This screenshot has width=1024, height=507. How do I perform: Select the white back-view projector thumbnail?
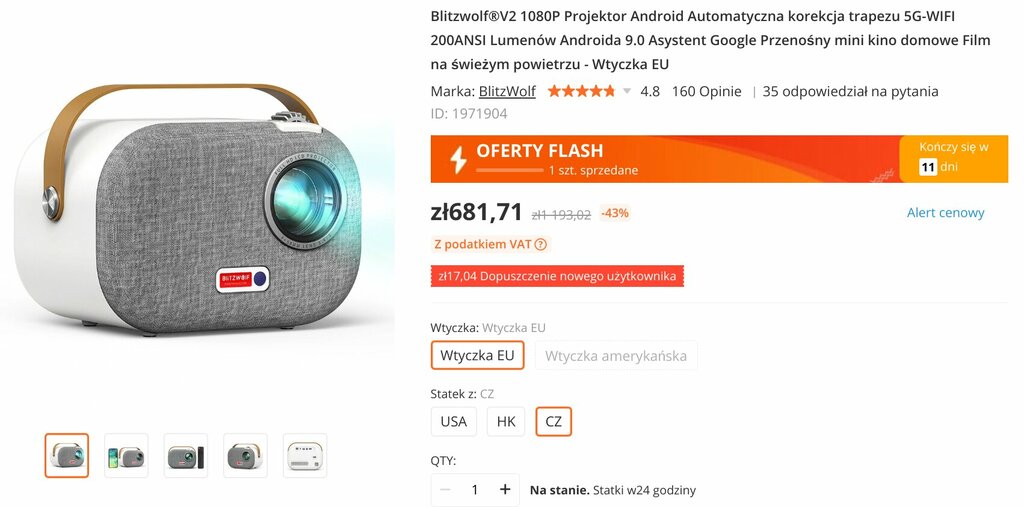click(305, 455)
